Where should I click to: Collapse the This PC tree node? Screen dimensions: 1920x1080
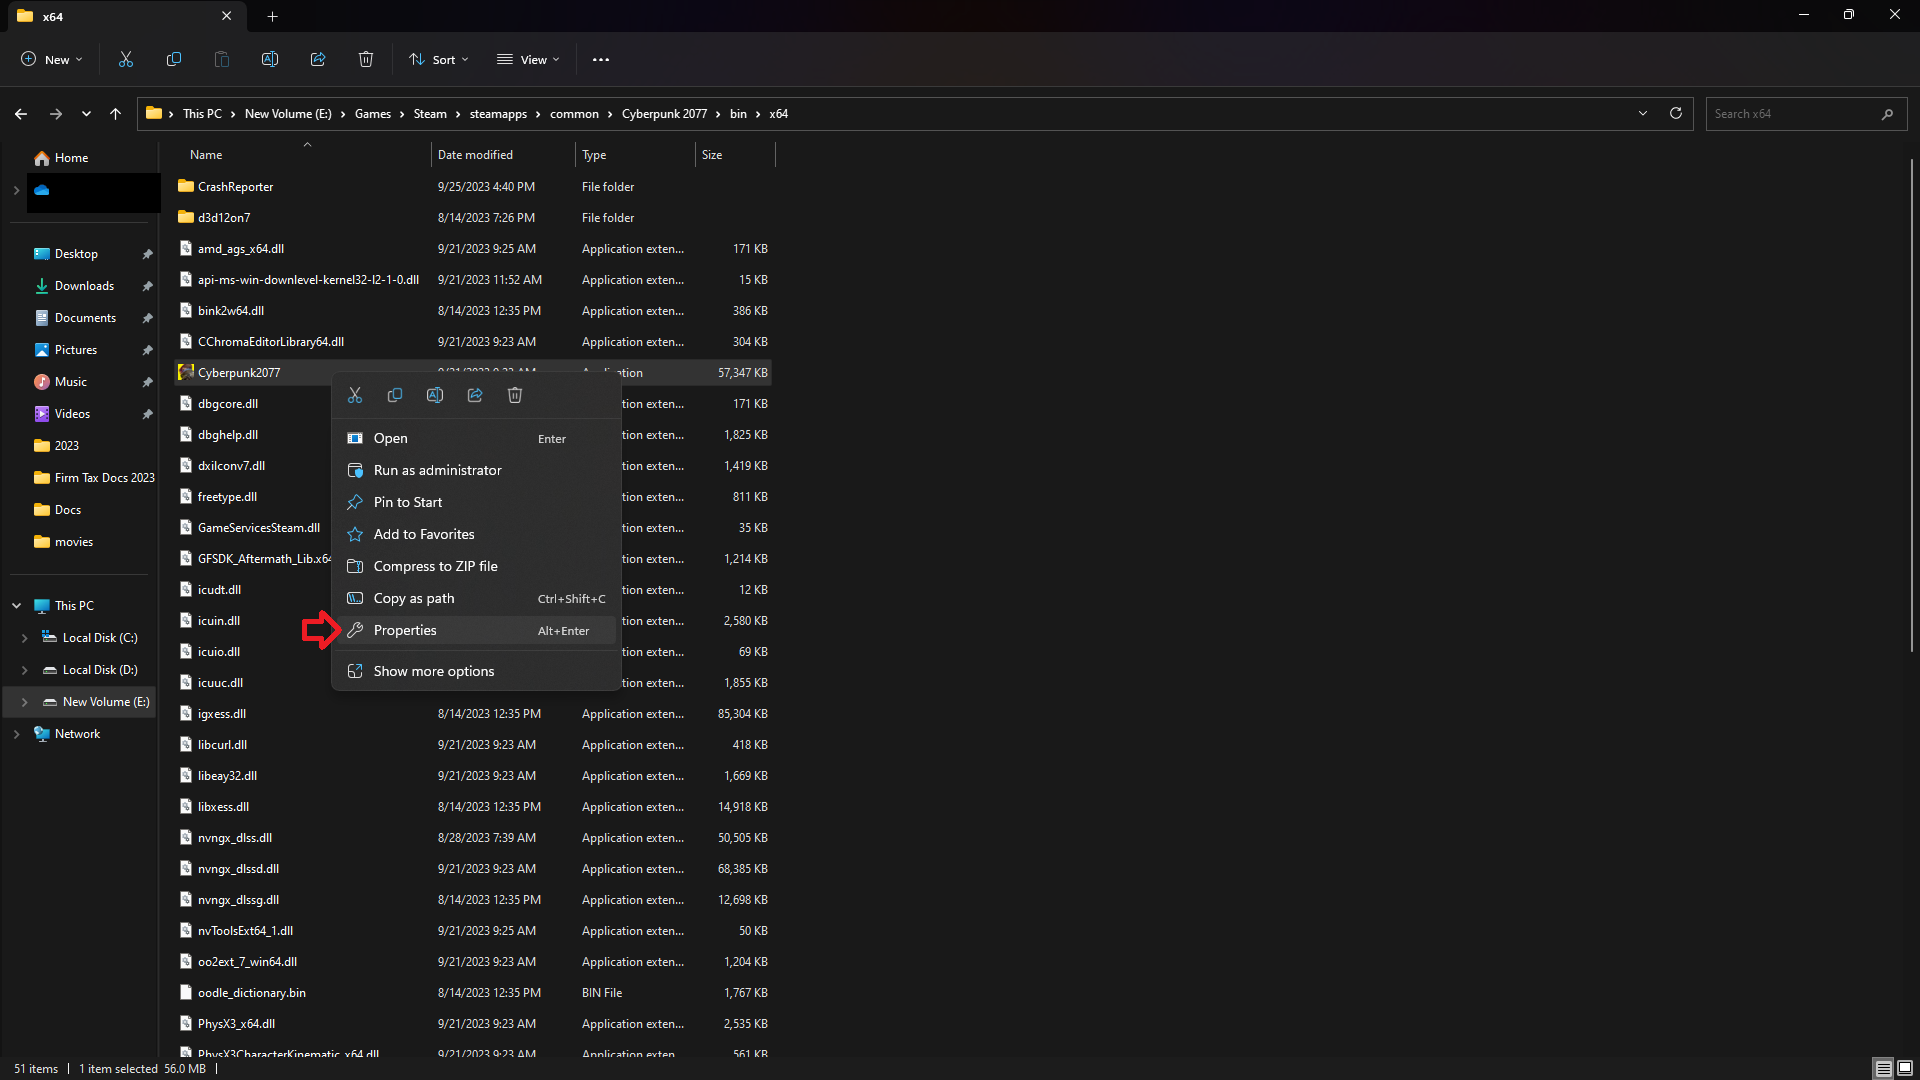pos(16,606)
